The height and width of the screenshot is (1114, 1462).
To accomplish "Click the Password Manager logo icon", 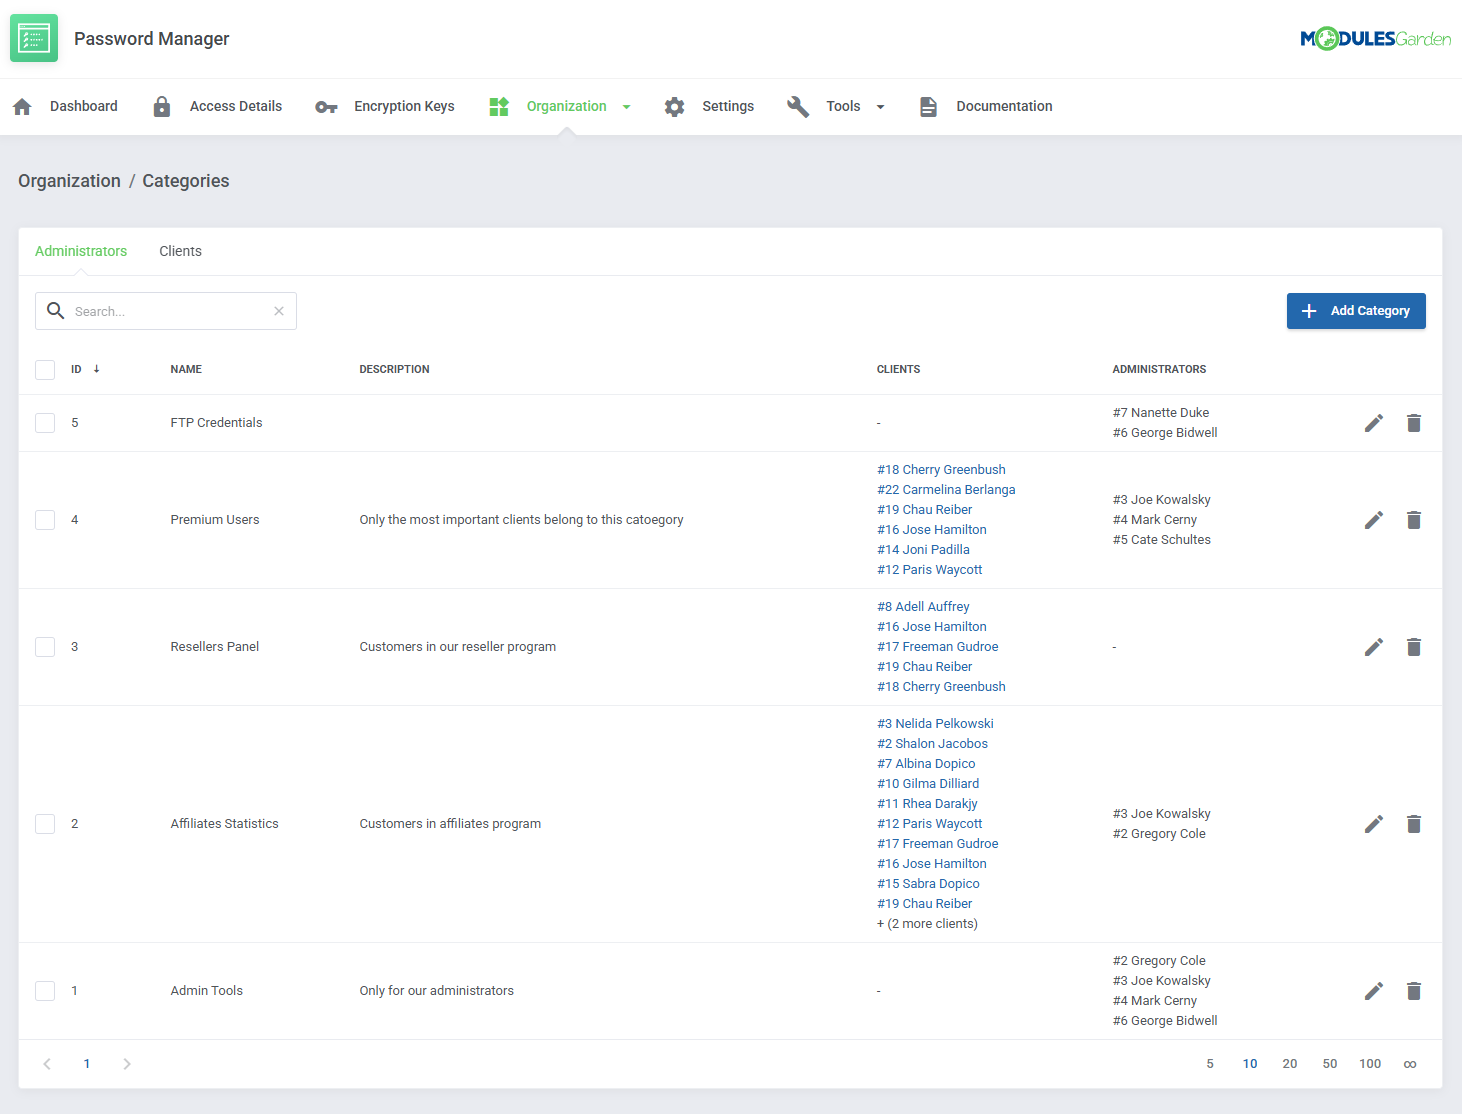I will [x=34, y=38].
